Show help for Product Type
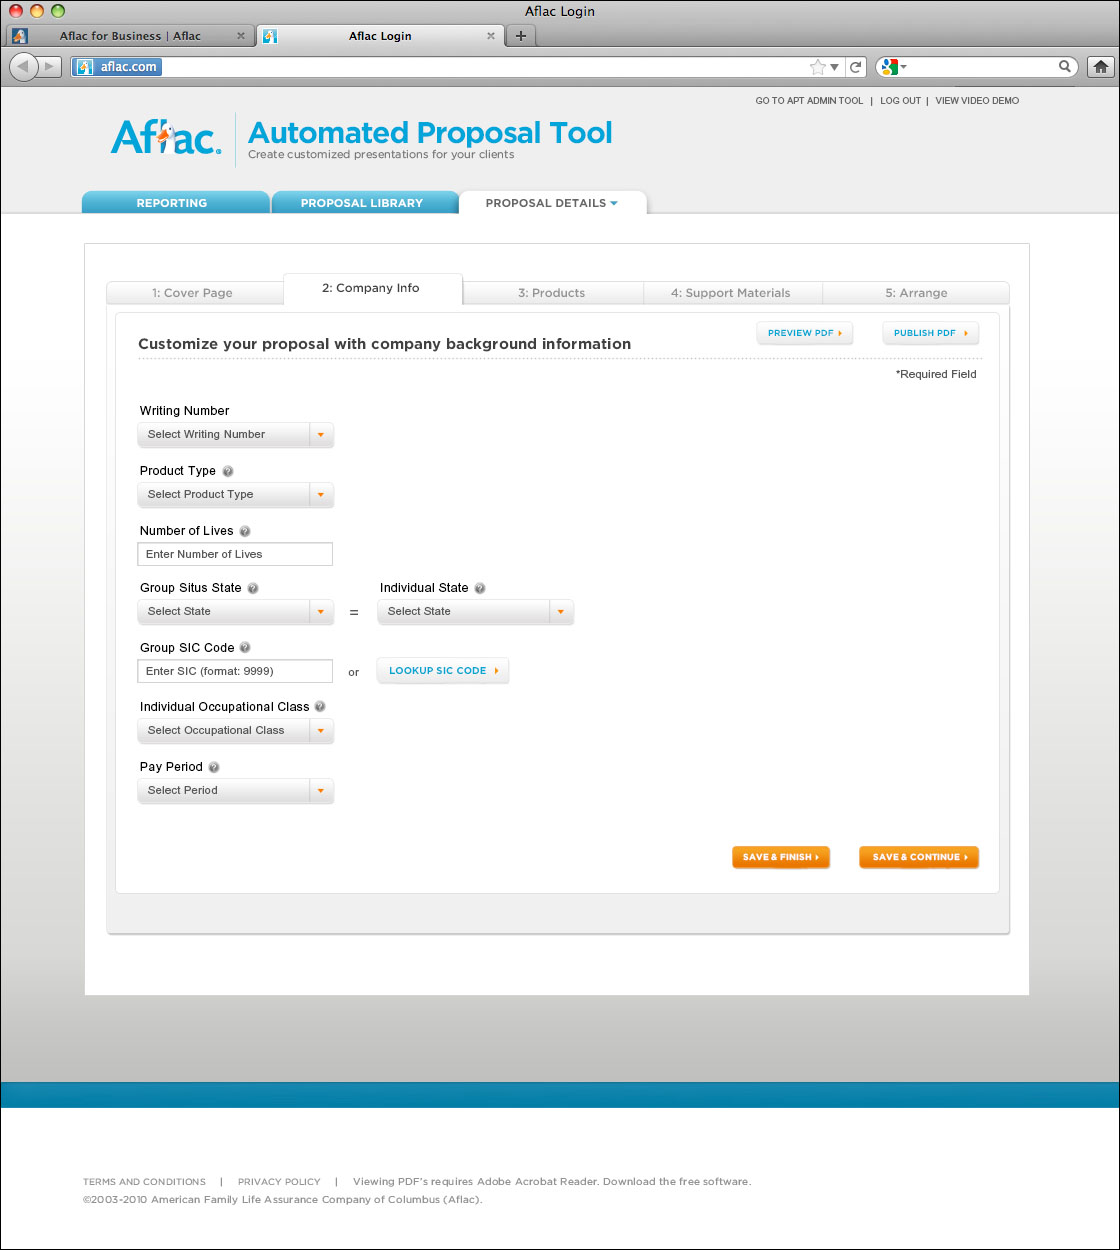Image resolution: width=1120 pixels, height=1250 pixels. point(228,471)
